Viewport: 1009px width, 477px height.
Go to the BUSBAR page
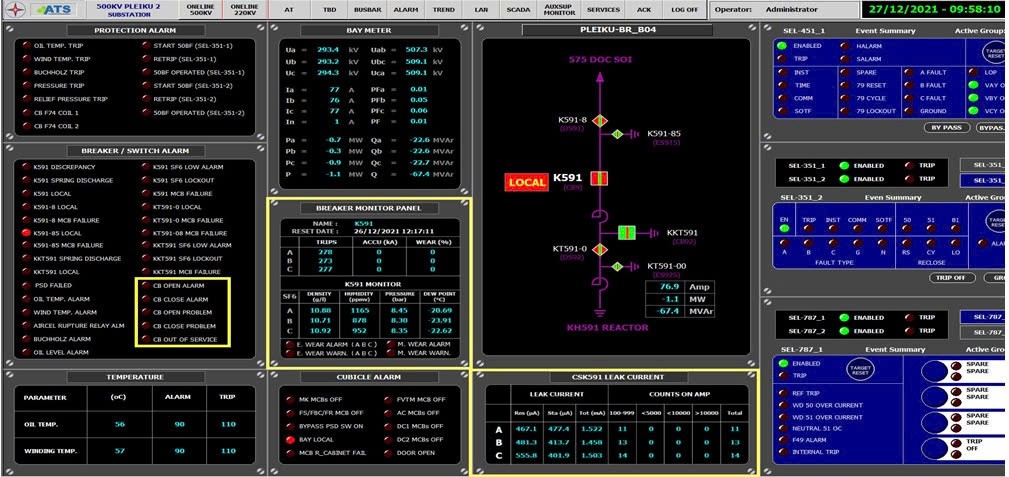(367, 10)
